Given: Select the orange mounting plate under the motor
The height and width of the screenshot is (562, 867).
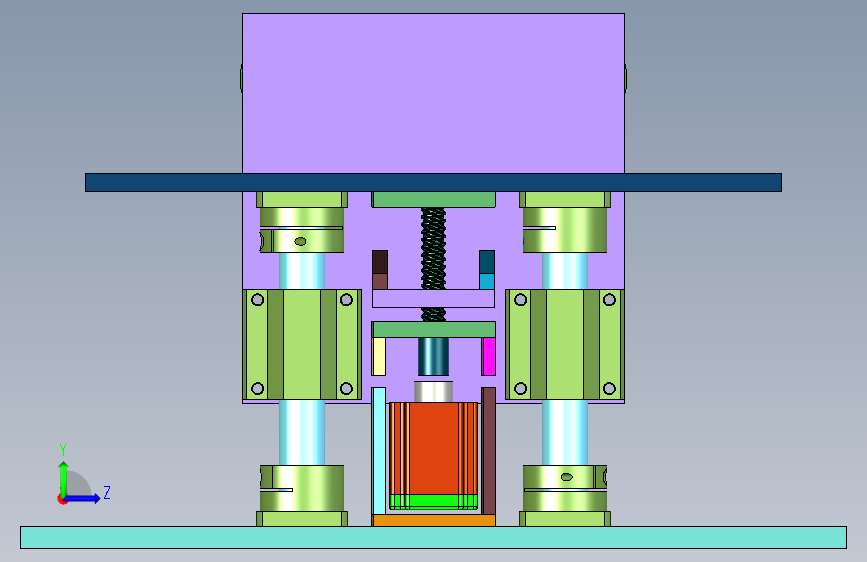Looking at the screenshot, I should click(x=434, y=521).
